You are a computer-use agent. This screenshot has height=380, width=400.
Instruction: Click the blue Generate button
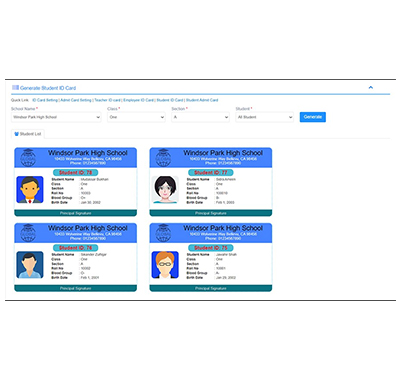[x=313, y=117]
